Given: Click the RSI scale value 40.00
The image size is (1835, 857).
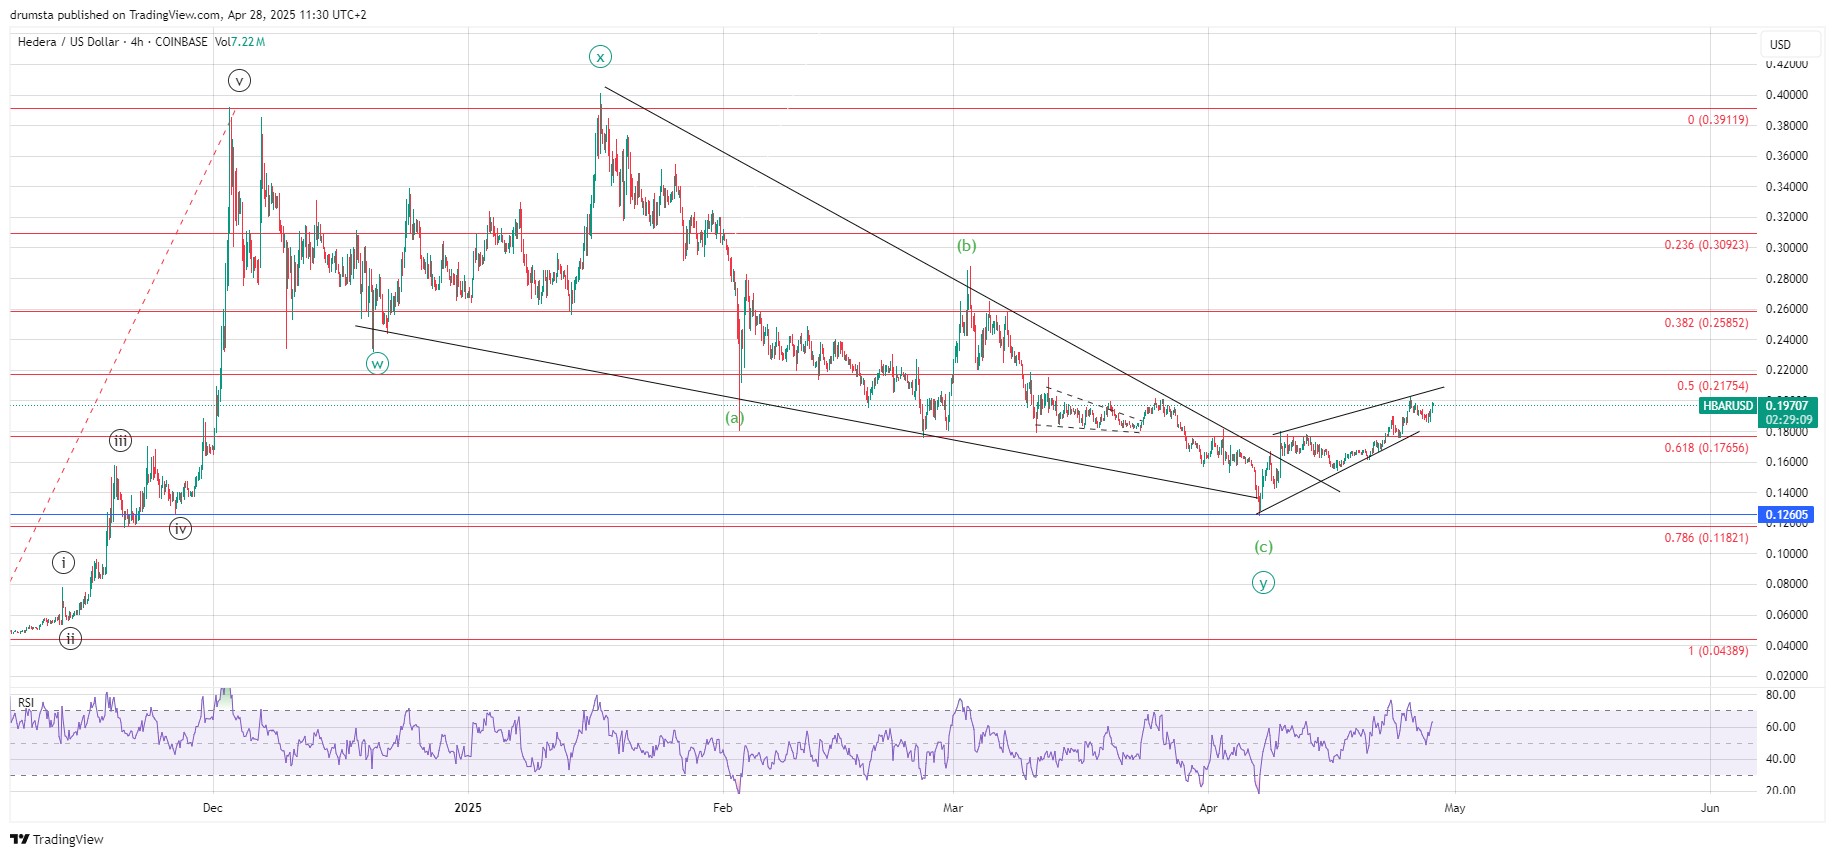Looking at the screenshot, I should click(1780, 759).
